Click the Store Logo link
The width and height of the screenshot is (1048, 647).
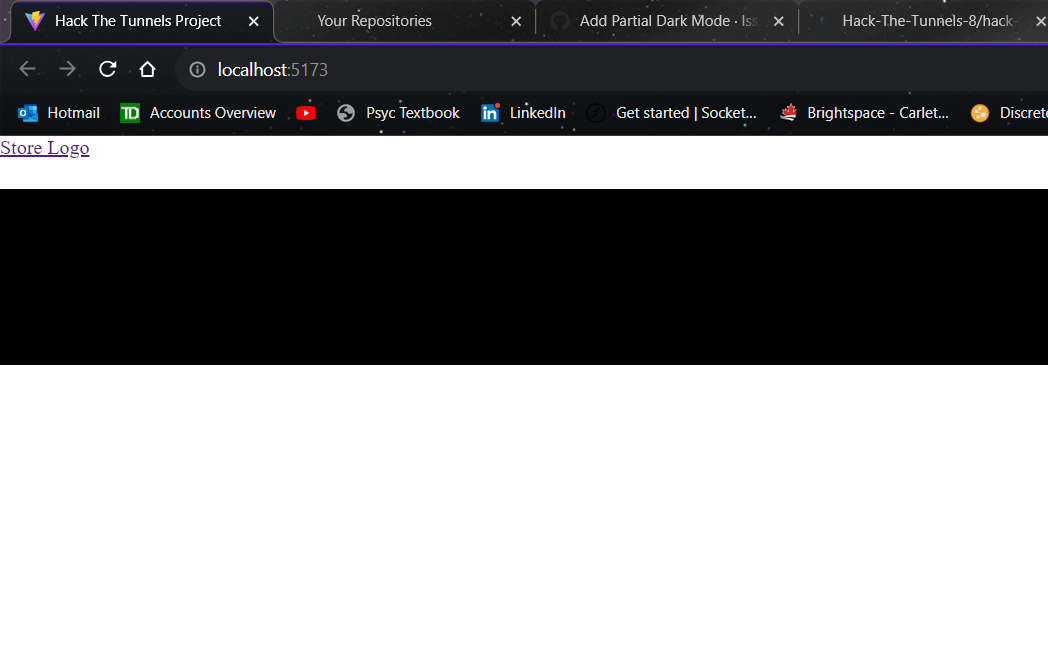tap(45, 148)
